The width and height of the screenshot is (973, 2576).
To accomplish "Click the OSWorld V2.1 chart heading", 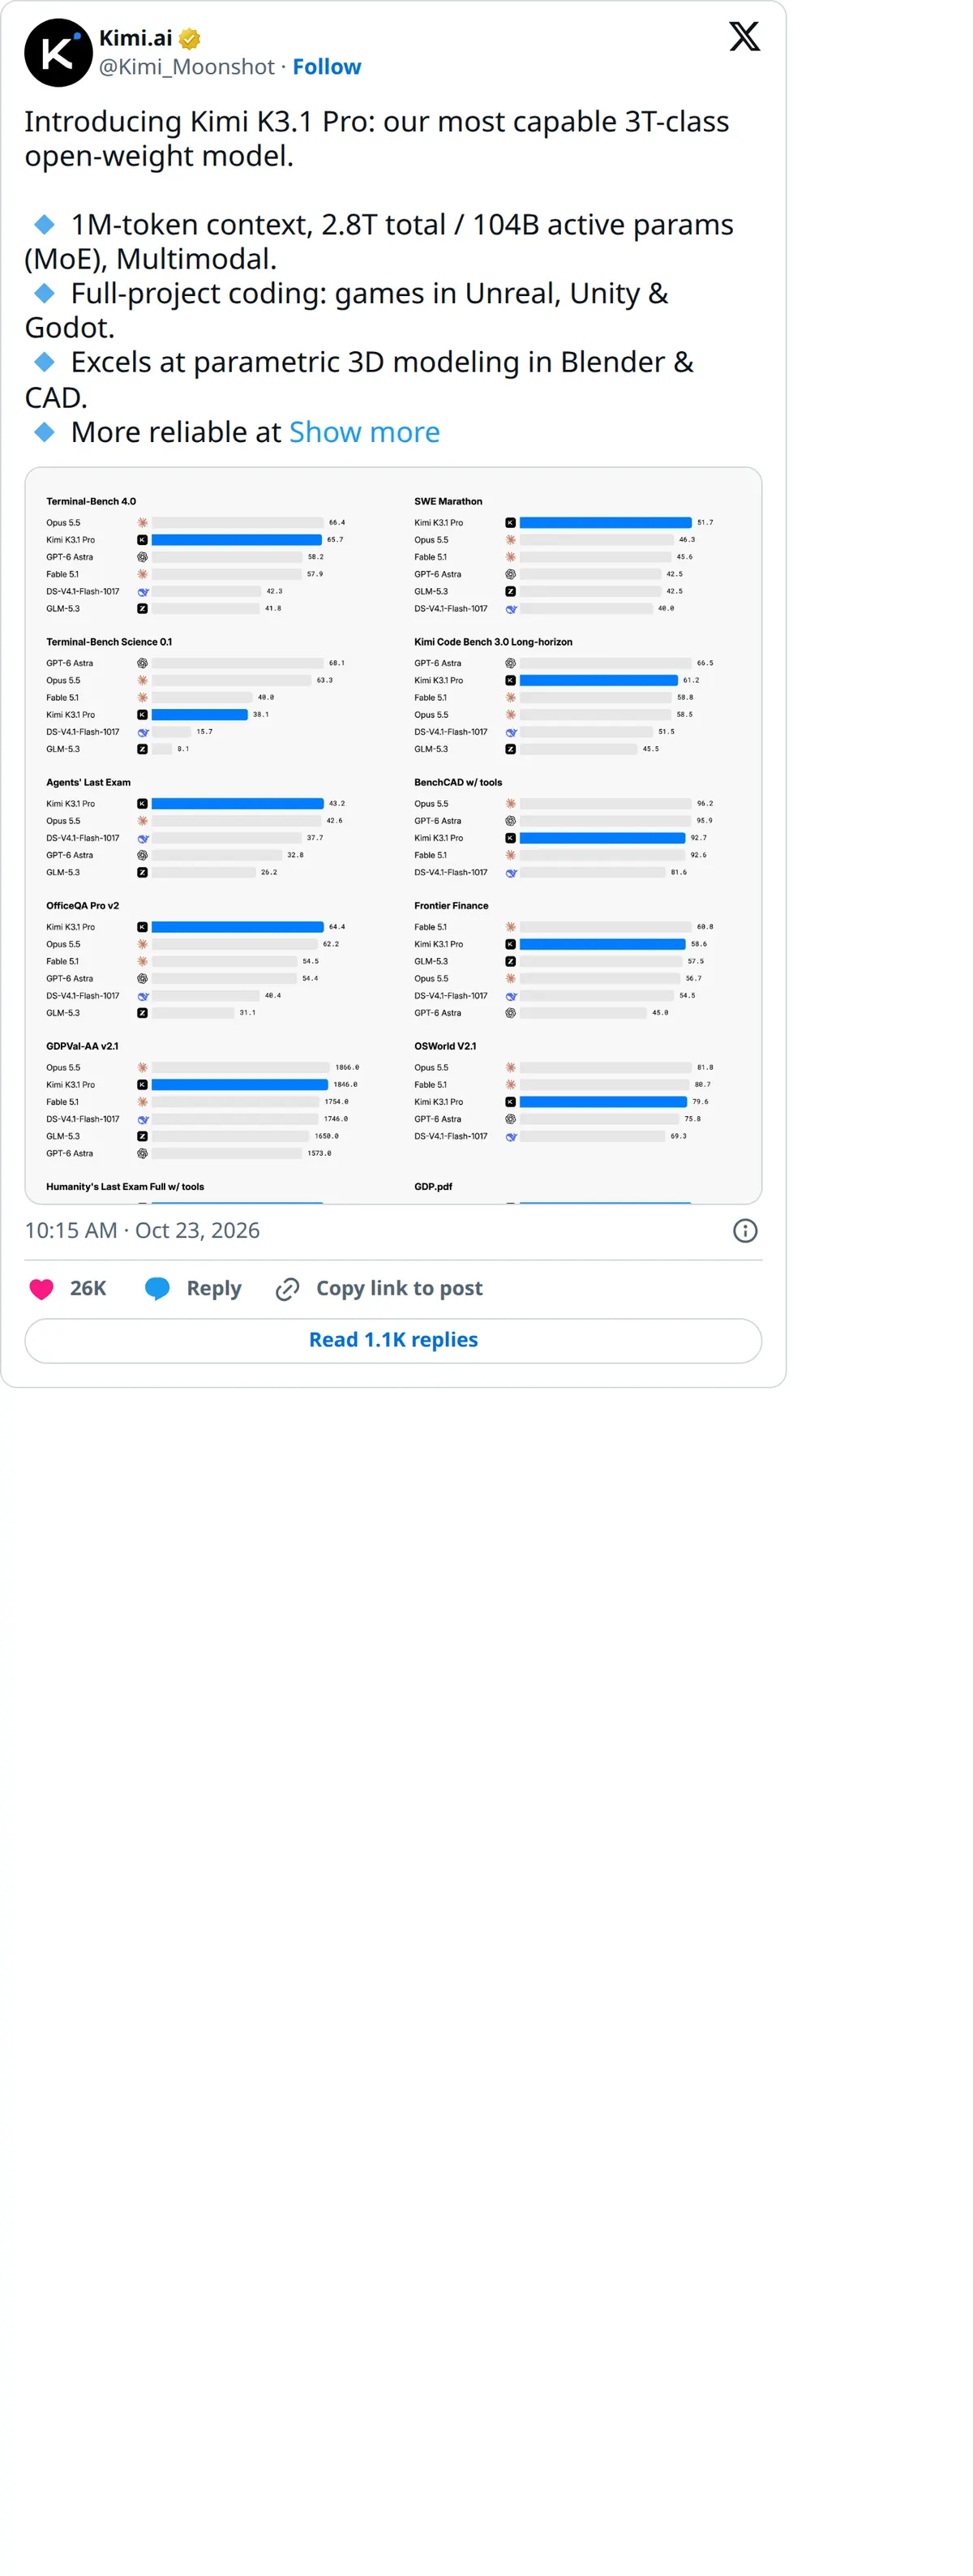I will click(445, 1046).
